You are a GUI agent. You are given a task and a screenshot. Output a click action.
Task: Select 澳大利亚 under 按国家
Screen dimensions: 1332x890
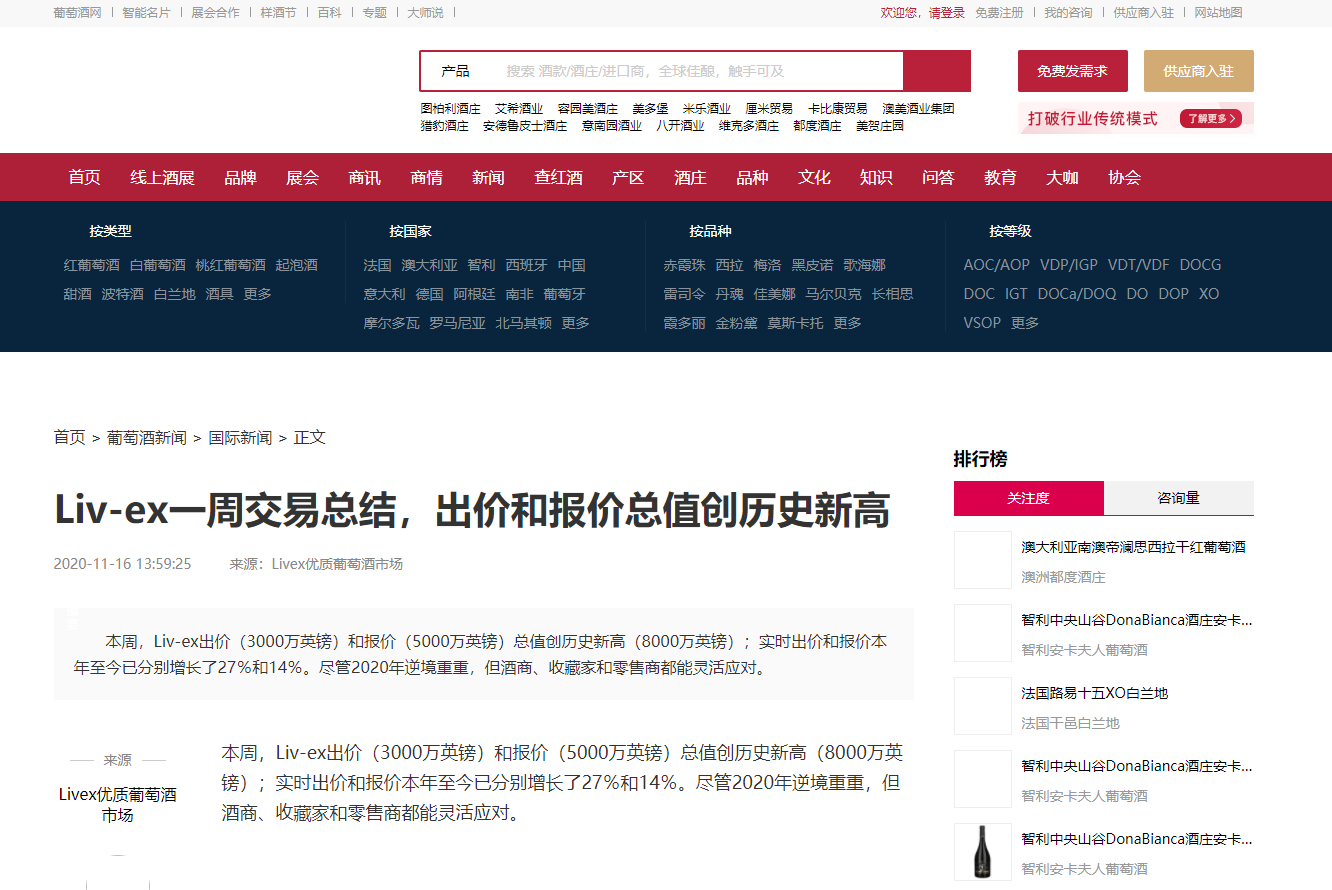click(429, 265)
